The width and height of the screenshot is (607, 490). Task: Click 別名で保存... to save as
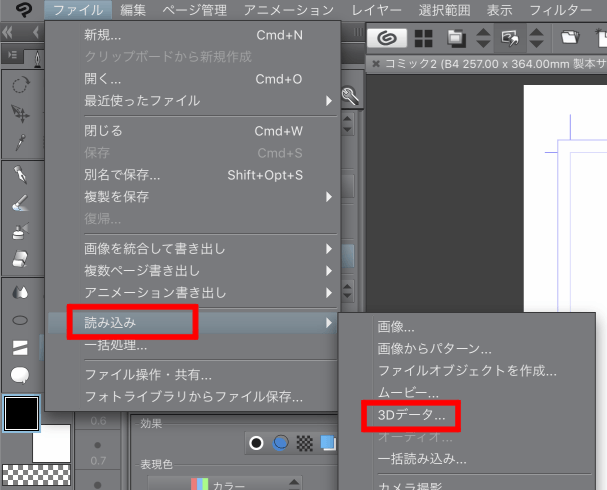pos(122,175)
